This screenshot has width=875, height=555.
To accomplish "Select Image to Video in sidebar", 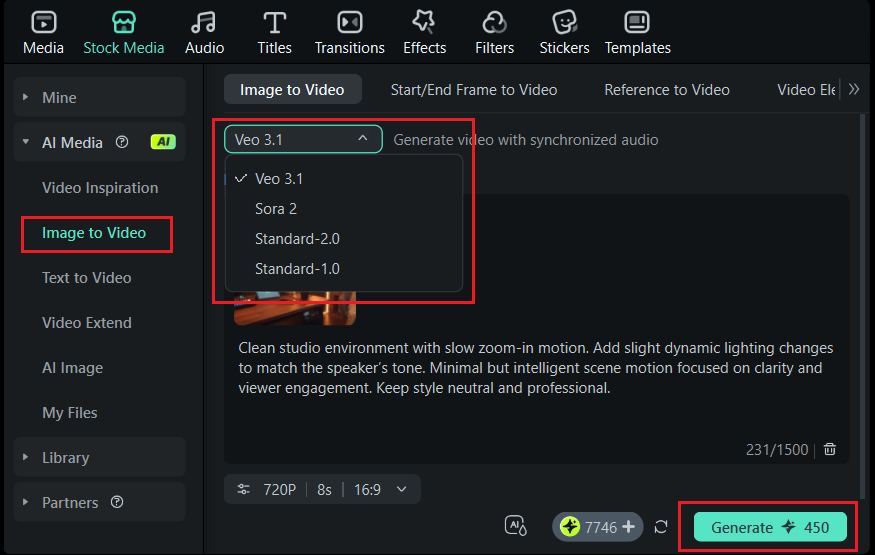I will (94, 233).
